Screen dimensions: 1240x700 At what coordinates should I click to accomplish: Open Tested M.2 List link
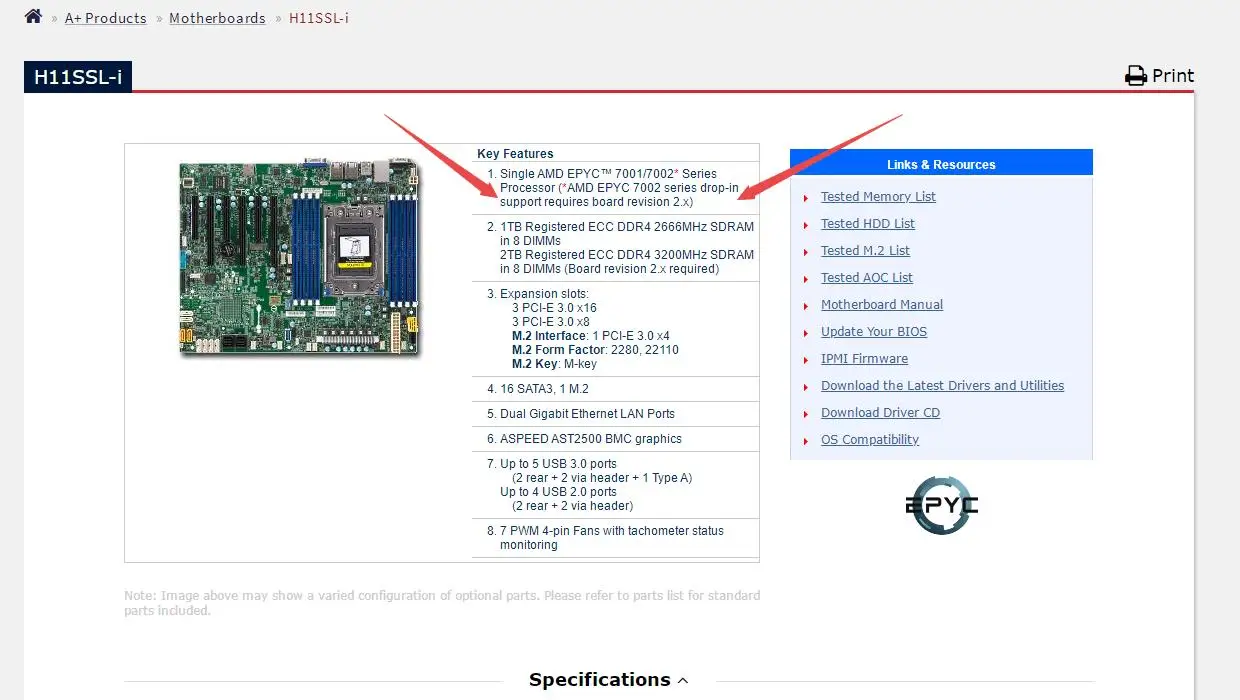pyautogui.click(x=865, y=251)
